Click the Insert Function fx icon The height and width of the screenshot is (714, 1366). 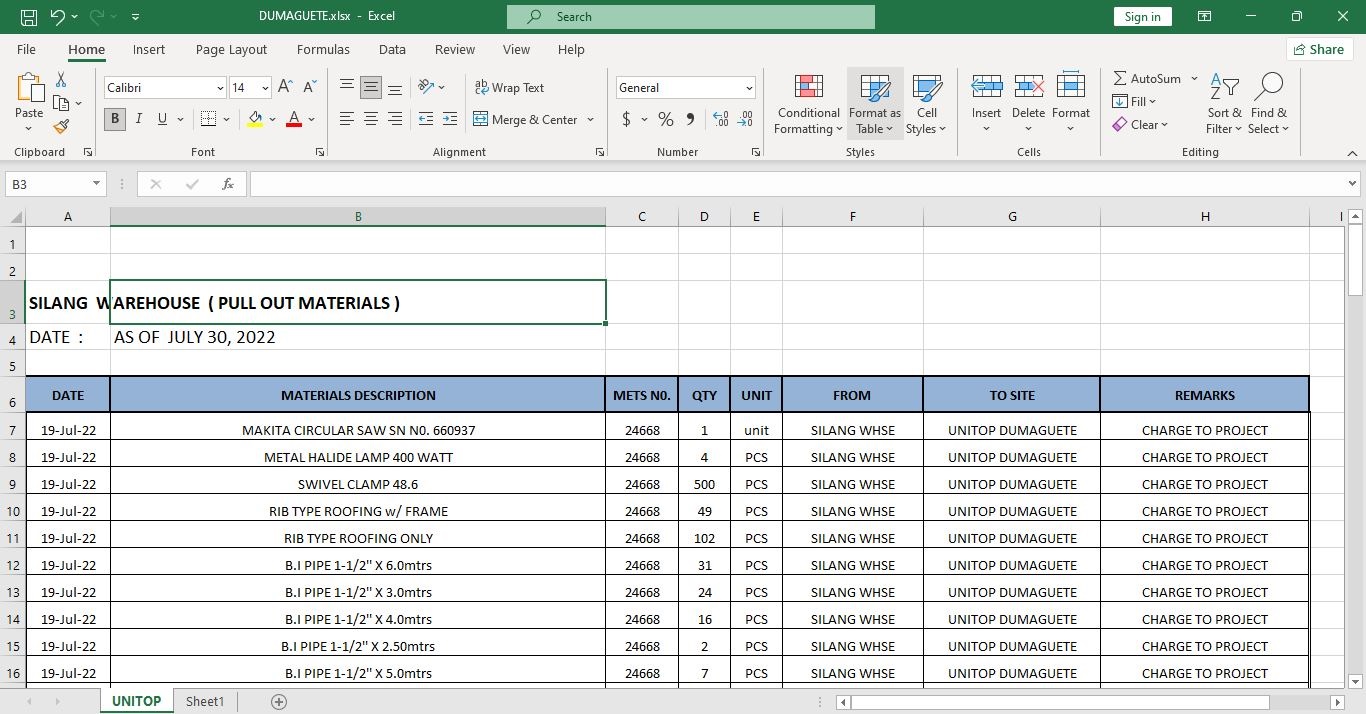pos(228,184)
